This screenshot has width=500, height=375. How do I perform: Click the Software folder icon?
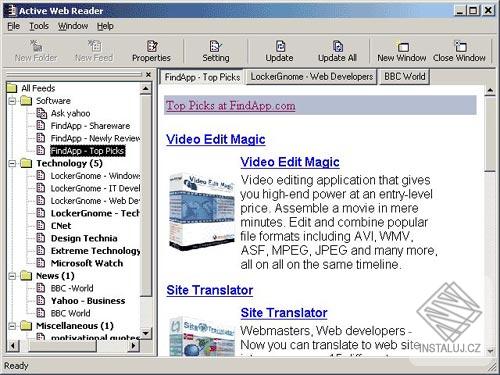coord(26,101)
